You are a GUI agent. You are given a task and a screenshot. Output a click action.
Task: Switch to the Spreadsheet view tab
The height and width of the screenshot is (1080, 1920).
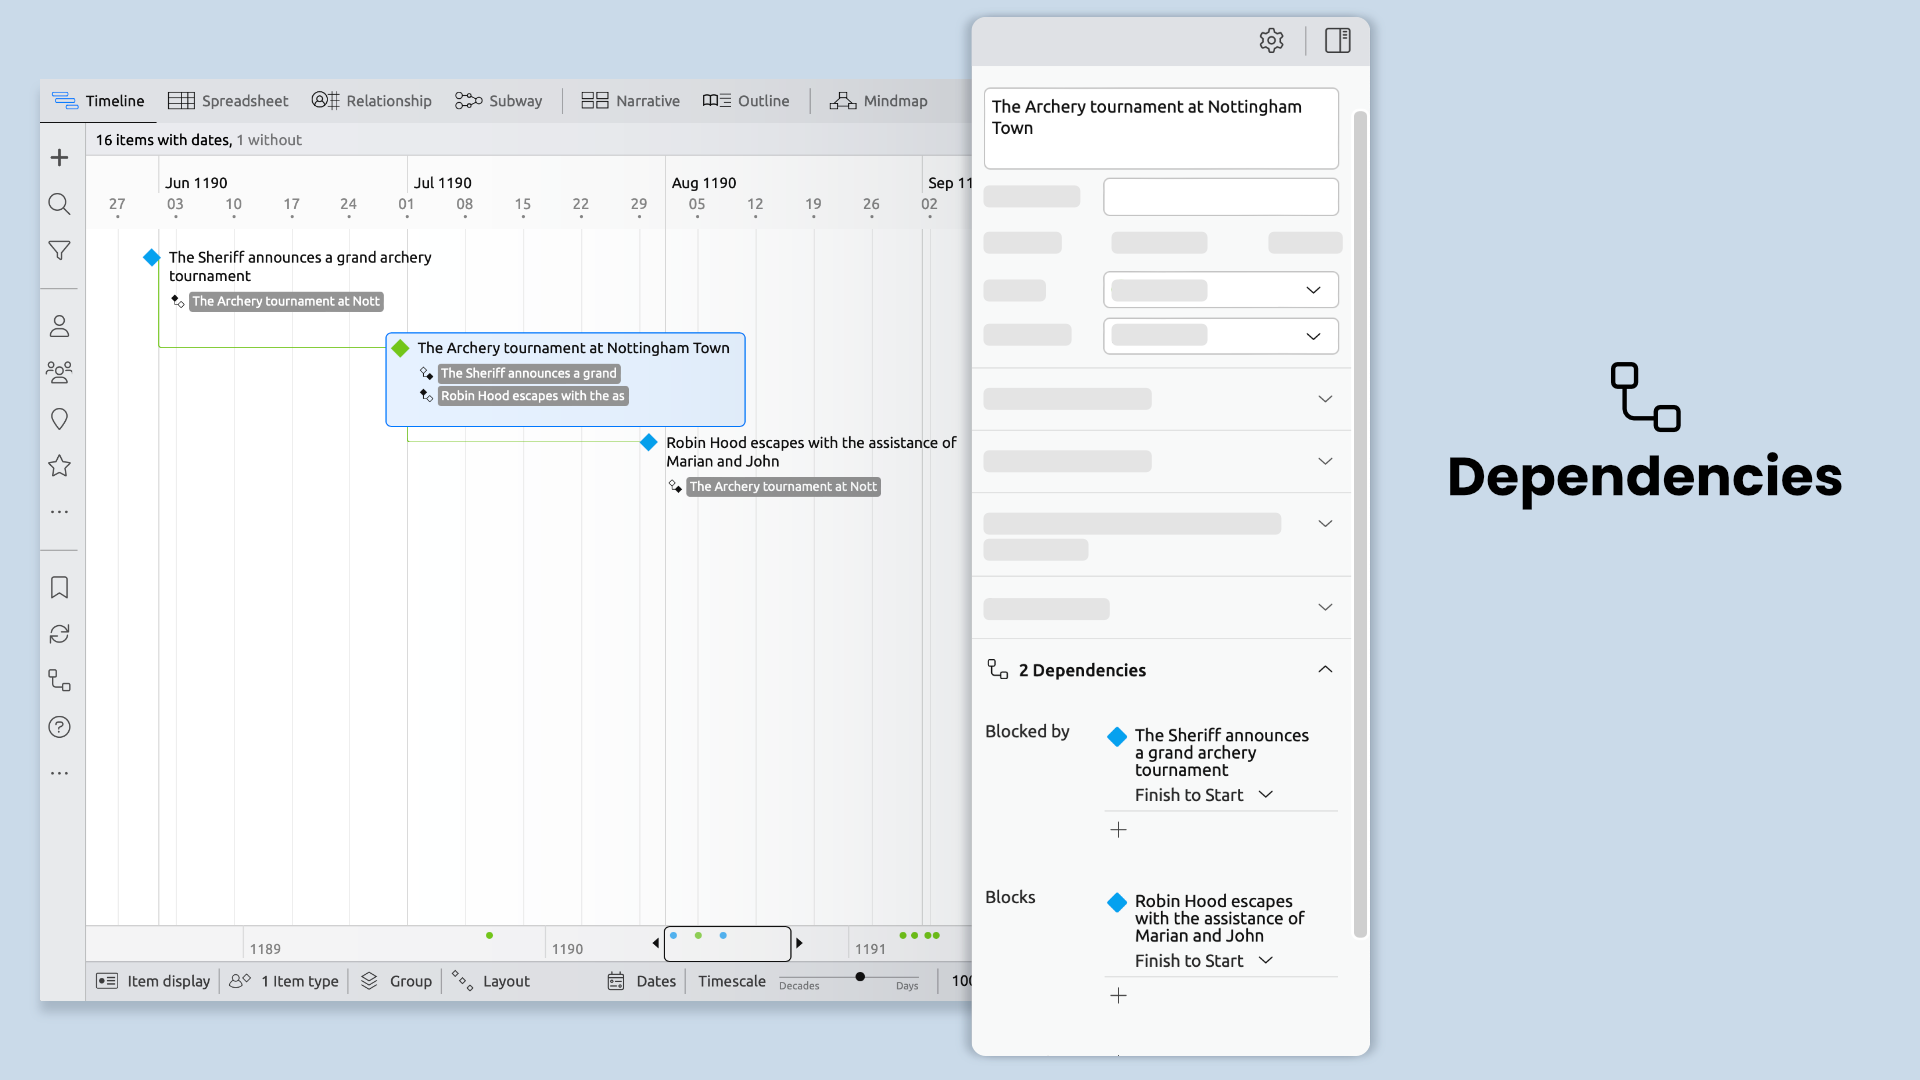pyautogui.click(x=228, y=101)
